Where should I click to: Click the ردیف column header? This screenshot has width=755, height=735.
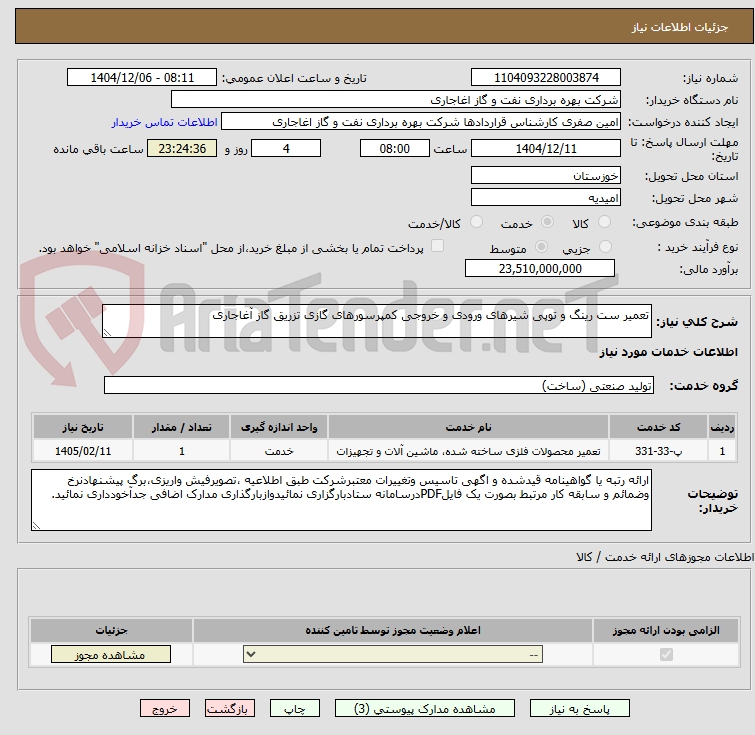point(722,427)
